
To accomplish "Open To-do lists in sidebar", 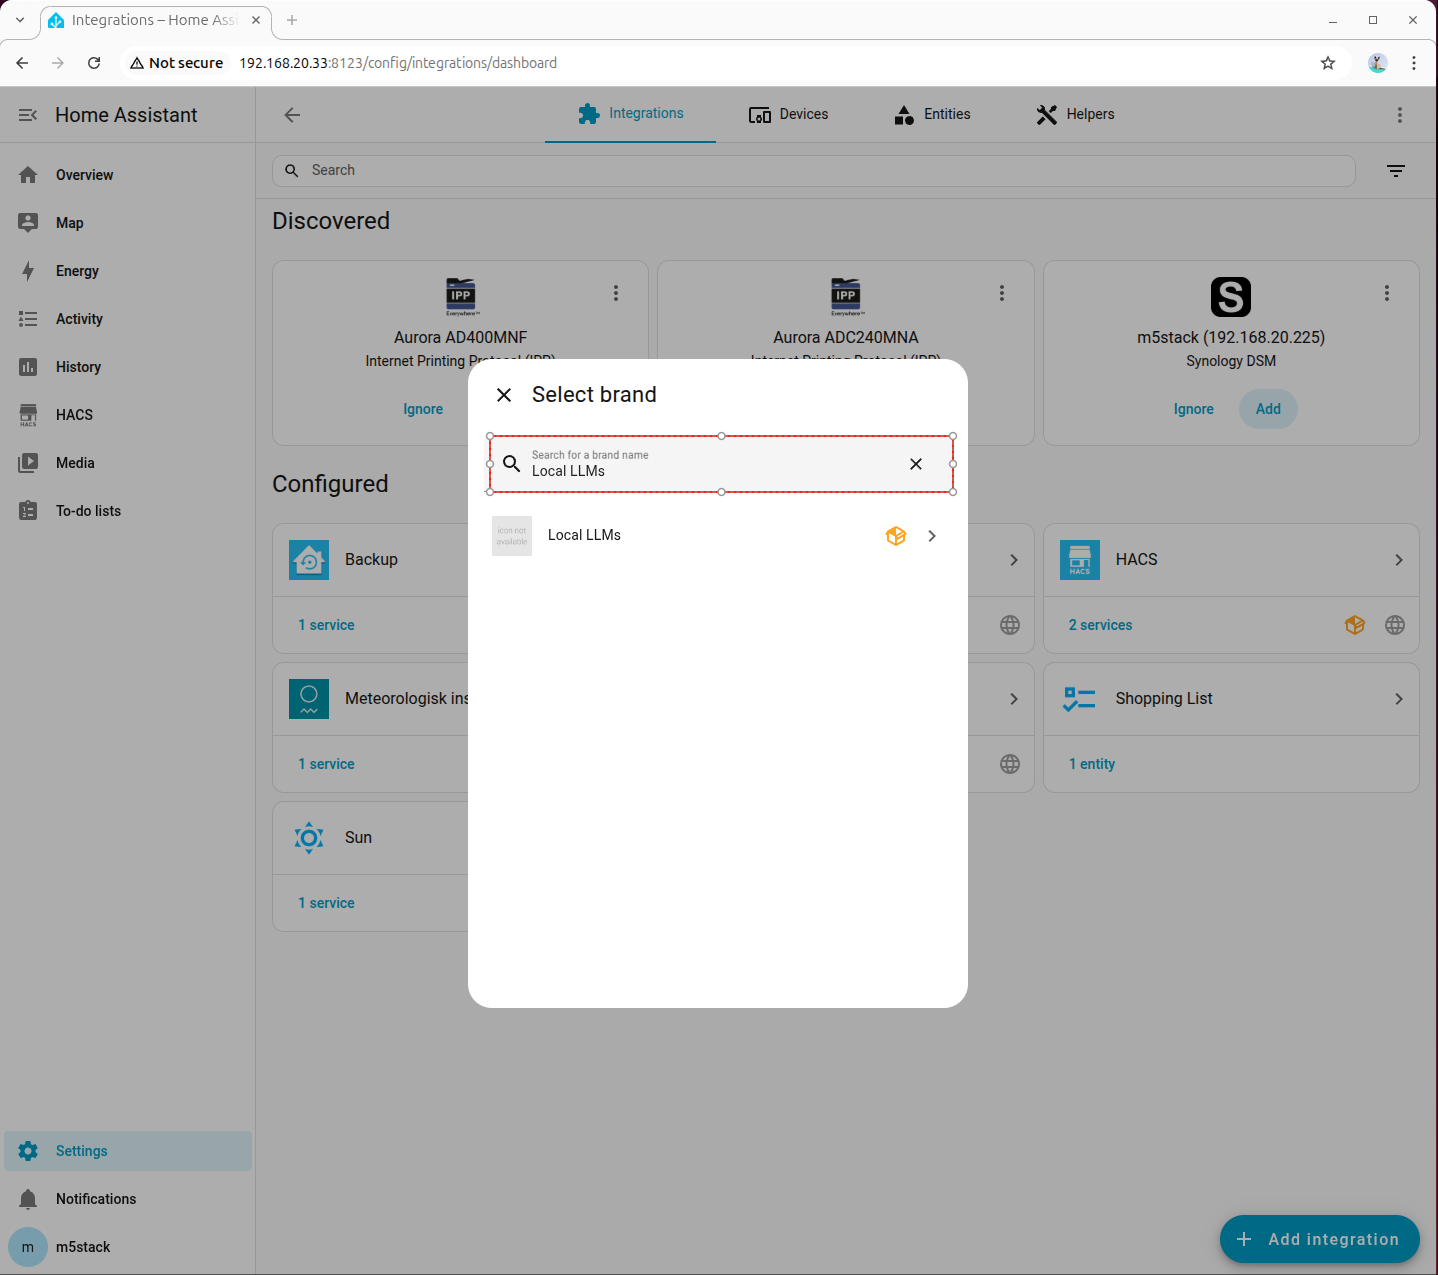I will pyautogui.click(x=88, y=511).
